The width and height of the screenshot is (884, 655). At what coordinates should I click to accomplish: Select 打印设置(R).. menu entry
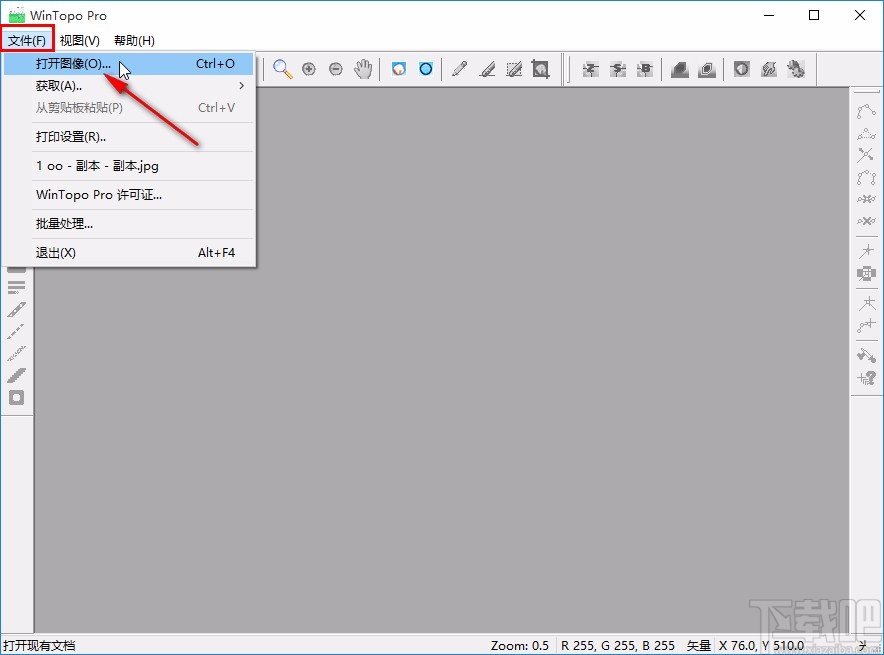click(x=129, y=137)
